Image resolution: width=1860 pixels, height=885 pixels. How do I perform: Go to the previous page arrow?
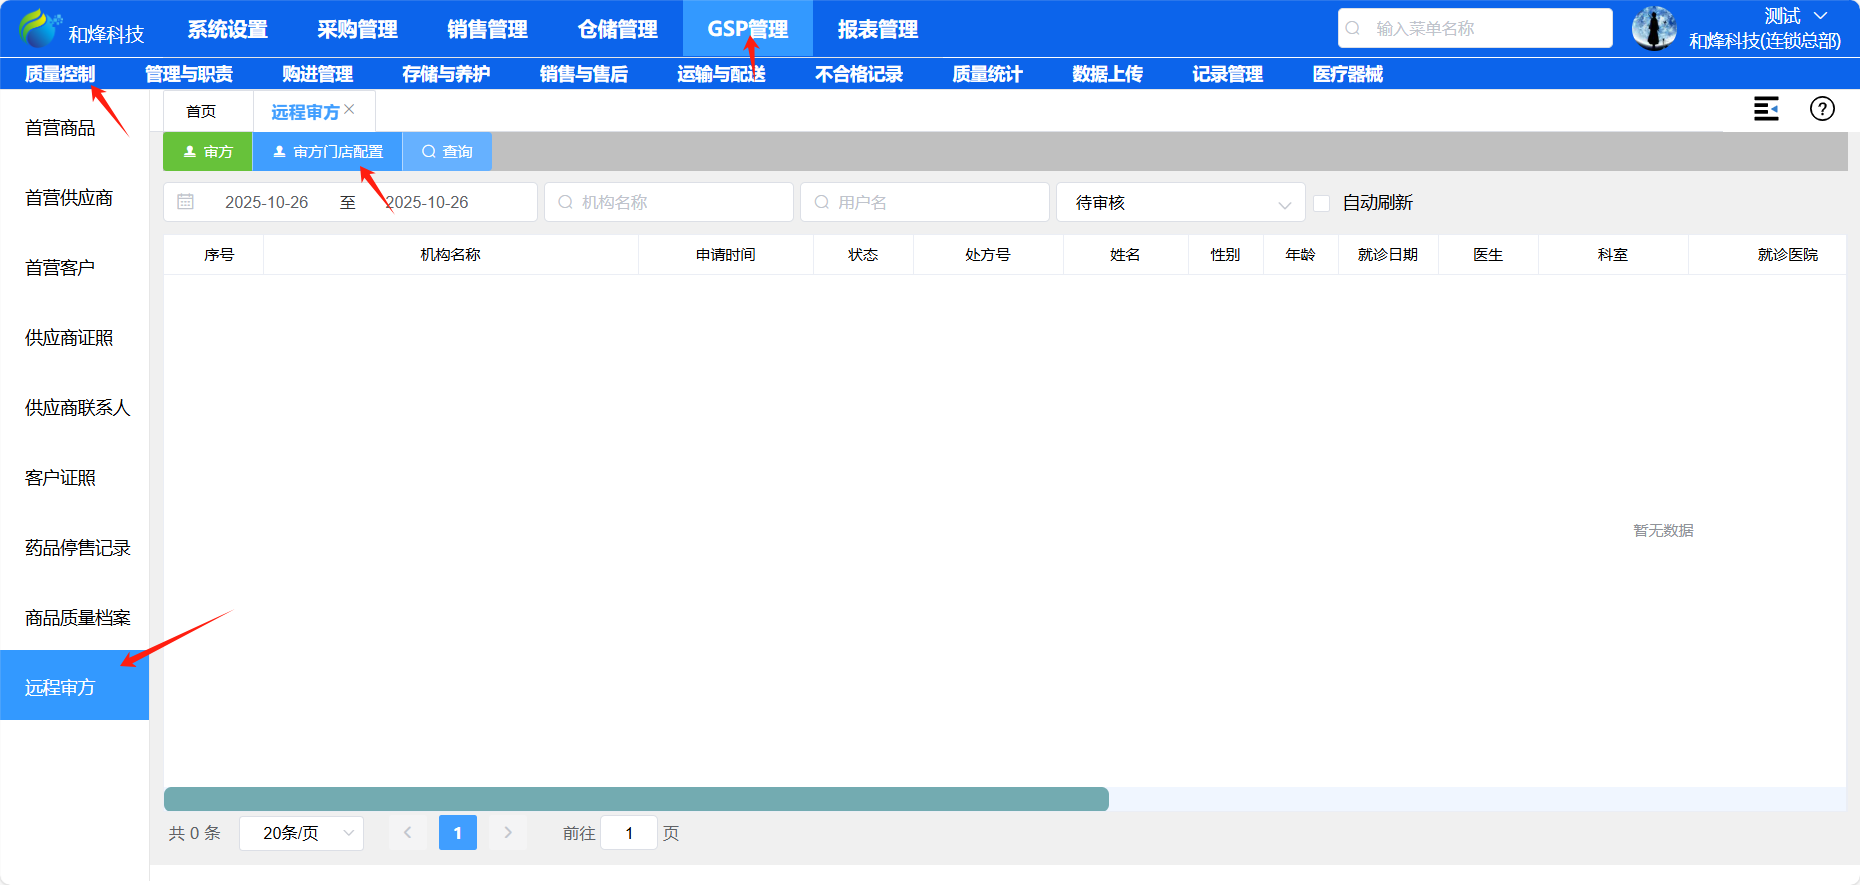pyautogui.click(x=407, y=832)
